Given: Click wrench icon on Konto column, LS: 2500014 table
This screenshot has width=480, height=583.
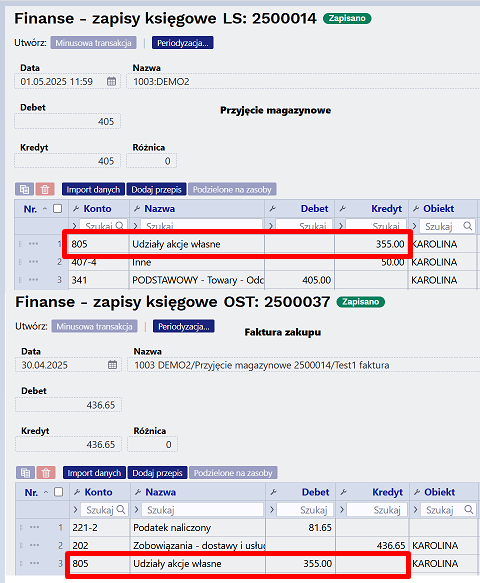Looking at the screenshot, I should coord(76,209).
